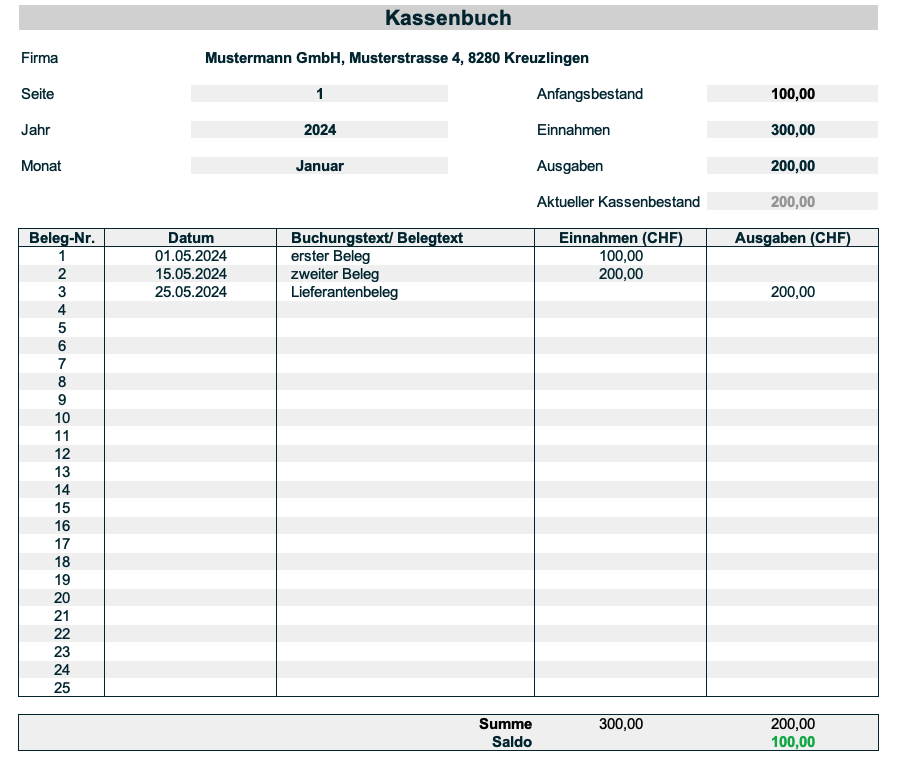The image size is (904, 769).
Task: Click the Datum column header
Action: [190, 238]
